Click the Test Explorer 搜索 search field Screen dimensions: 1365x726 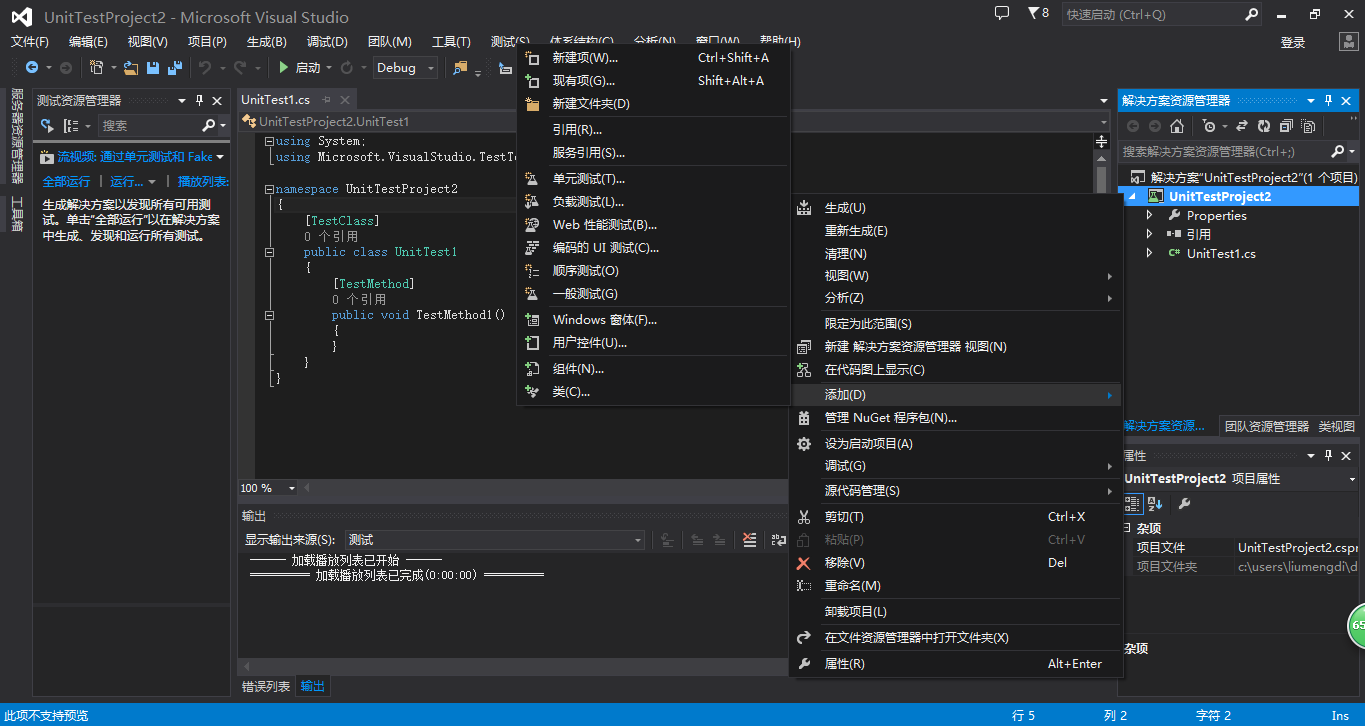(x=148, y=126)
